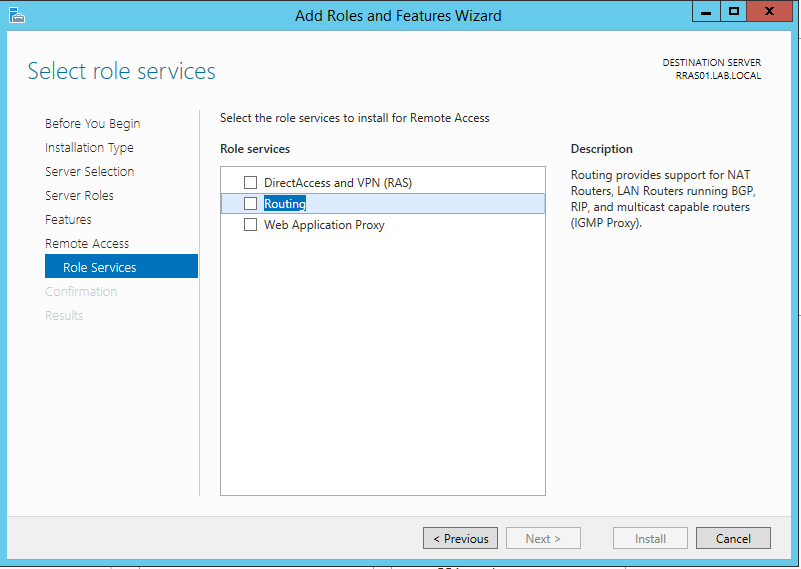Select the DirectAccess and VPN (RAS) label

[338, 182]
